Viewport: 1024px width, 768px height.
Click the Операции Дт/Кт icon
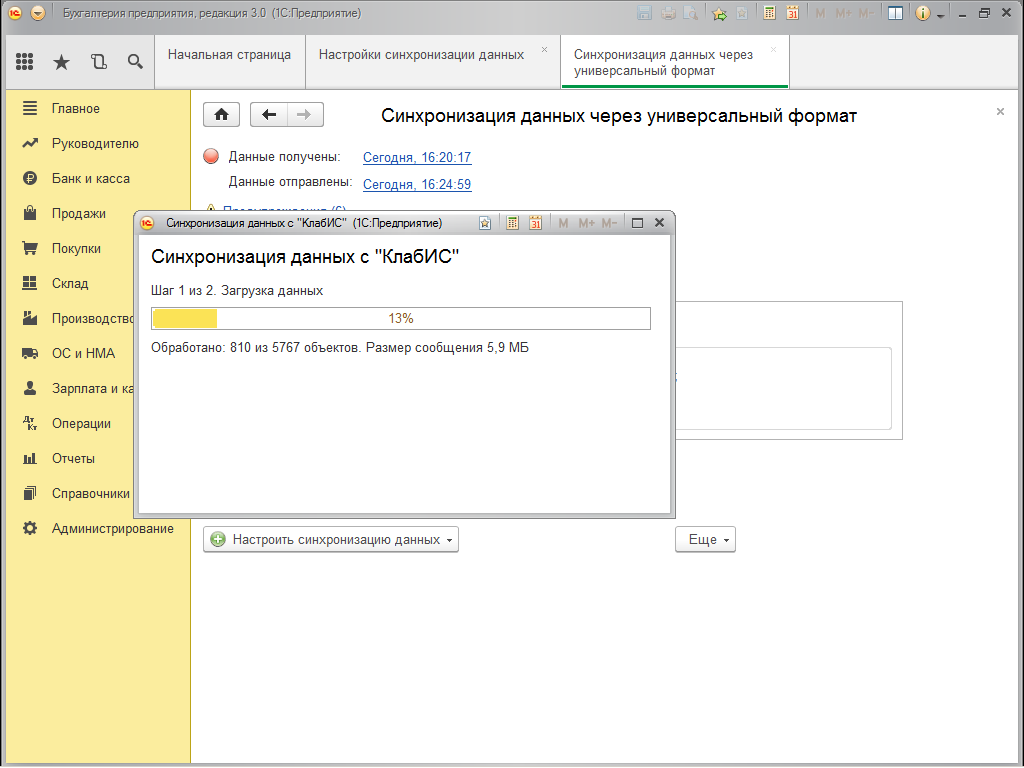point(30,423)
